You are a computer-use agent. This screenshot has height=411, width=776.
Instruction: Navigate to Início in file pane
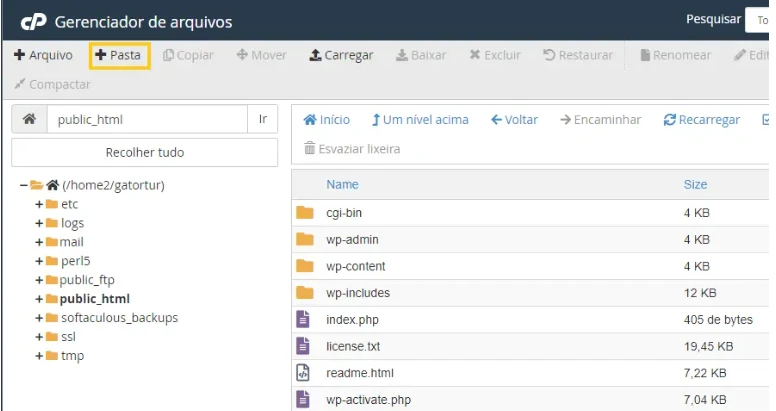tap(326, 120)
